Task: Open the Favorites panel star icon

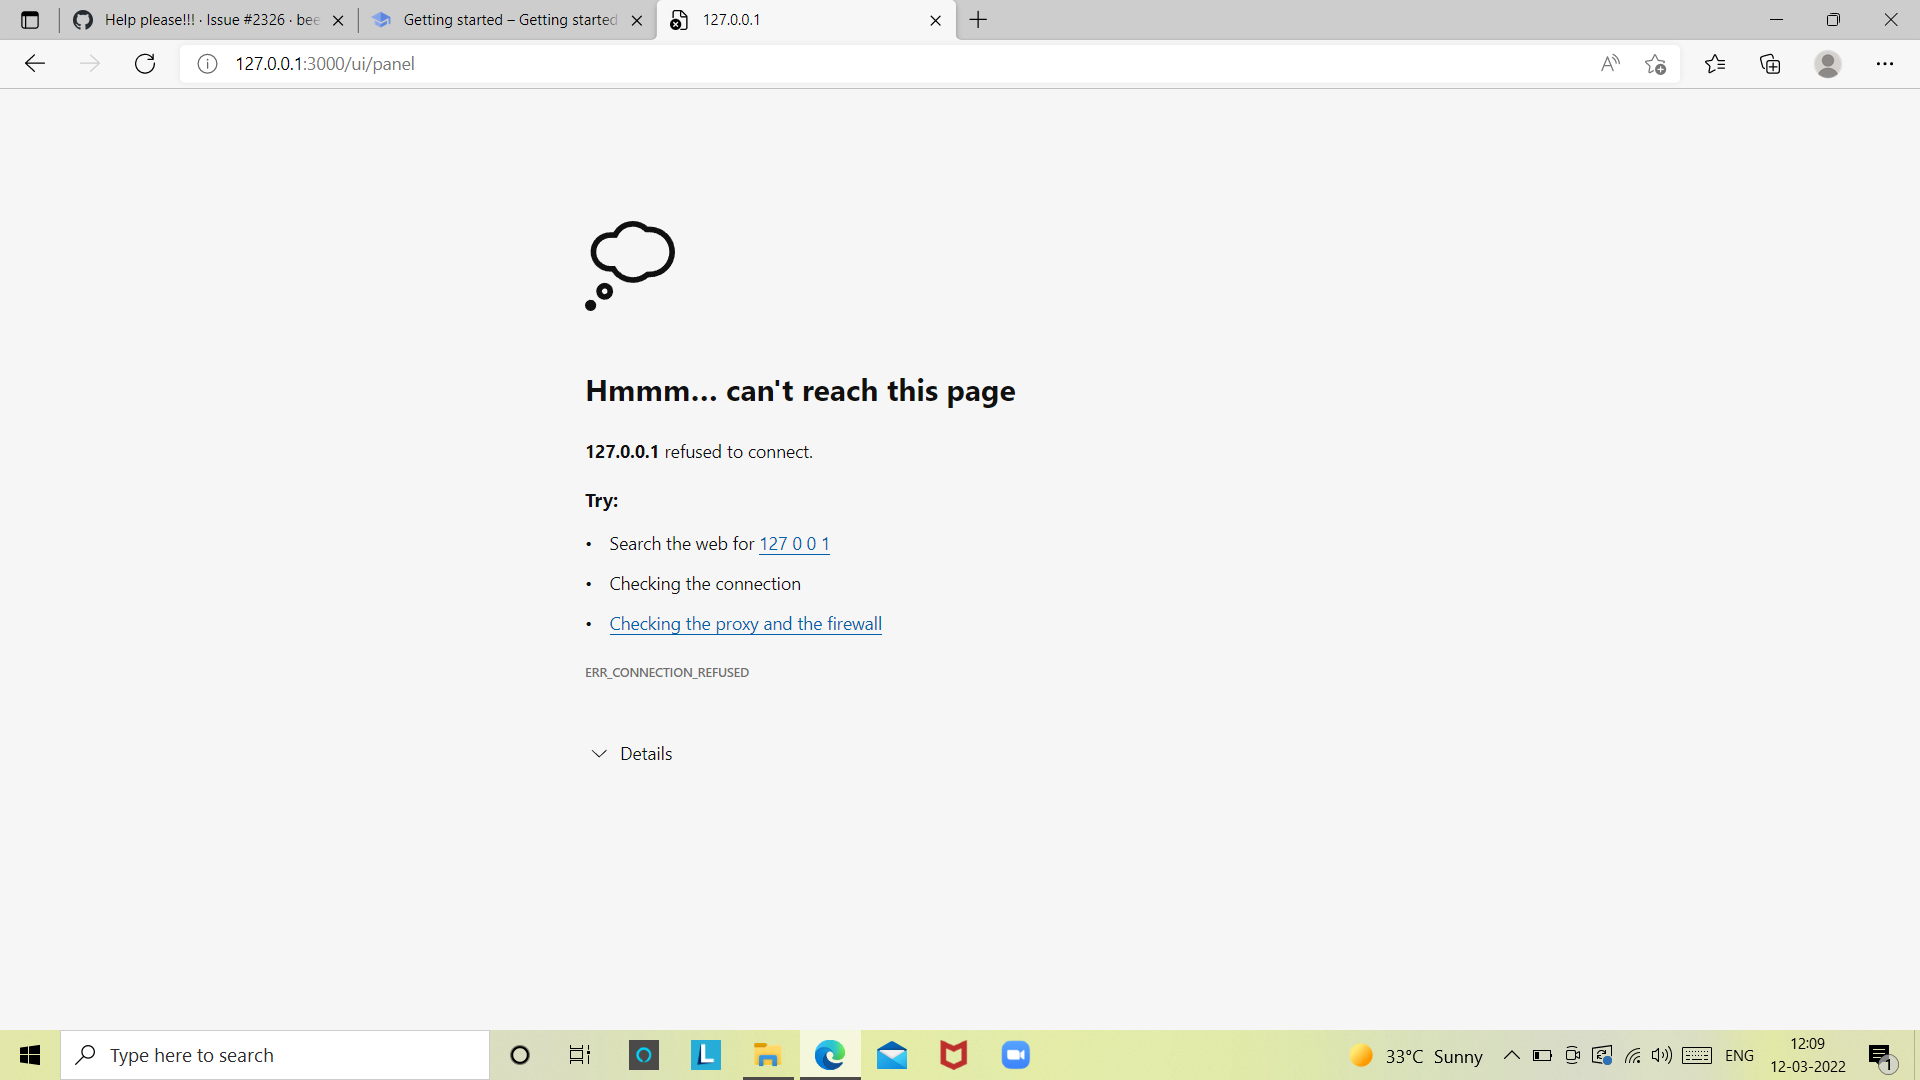Action: pos(1714,63)
